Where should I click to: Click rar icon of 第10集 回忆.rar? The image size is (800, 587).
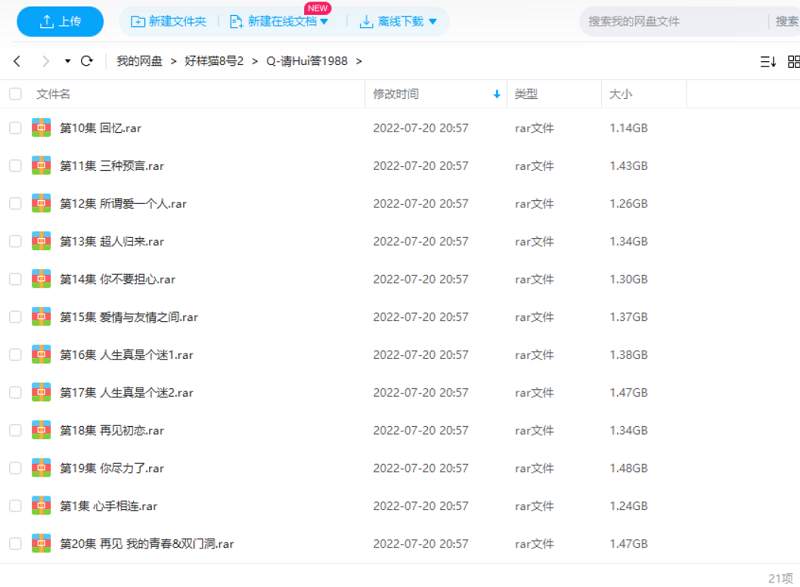point(41,128)
